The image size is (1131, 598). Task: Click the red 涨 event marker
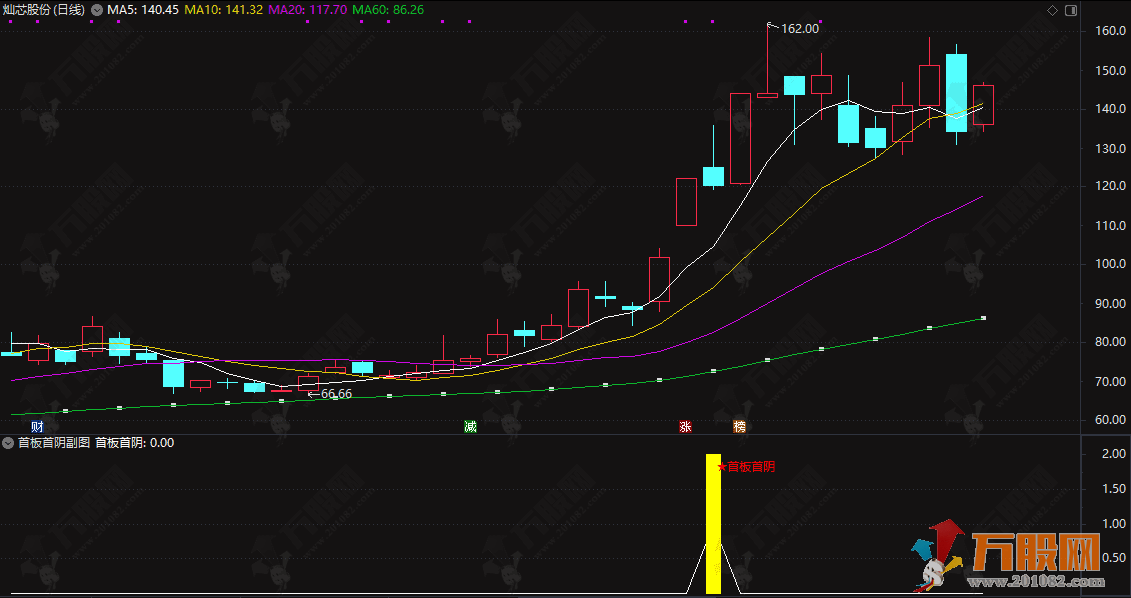point(686,427)
